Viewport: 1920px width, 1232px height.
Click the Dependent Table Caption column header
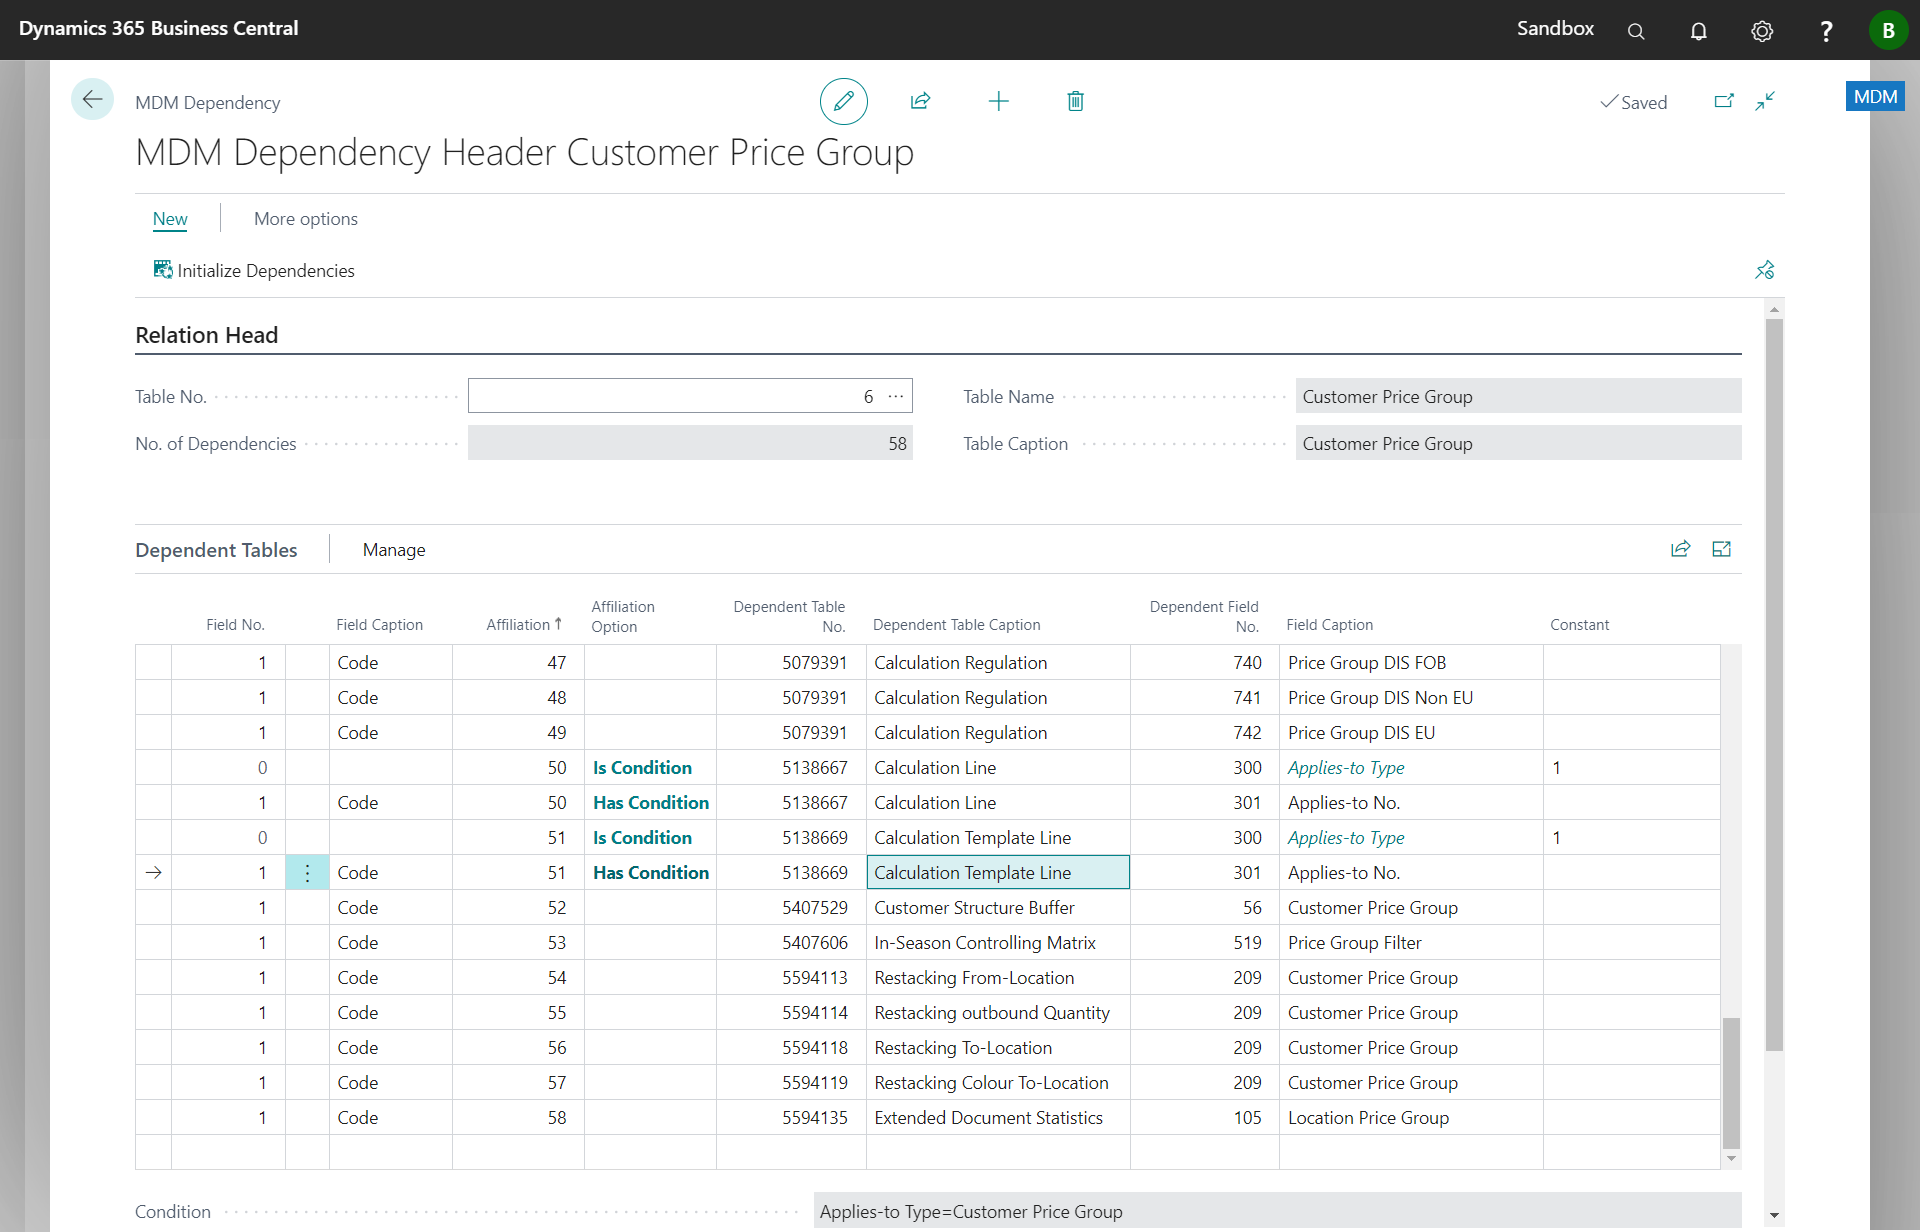[x=956, y=624]
